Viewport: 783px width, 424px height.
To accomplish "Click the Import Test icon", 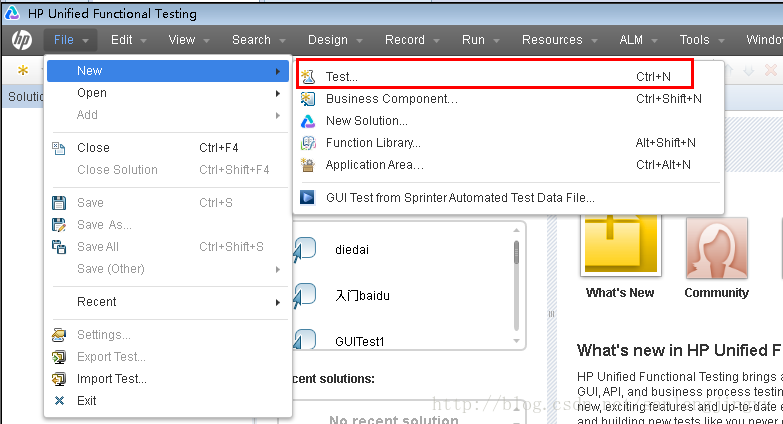I will click(59, 379).
